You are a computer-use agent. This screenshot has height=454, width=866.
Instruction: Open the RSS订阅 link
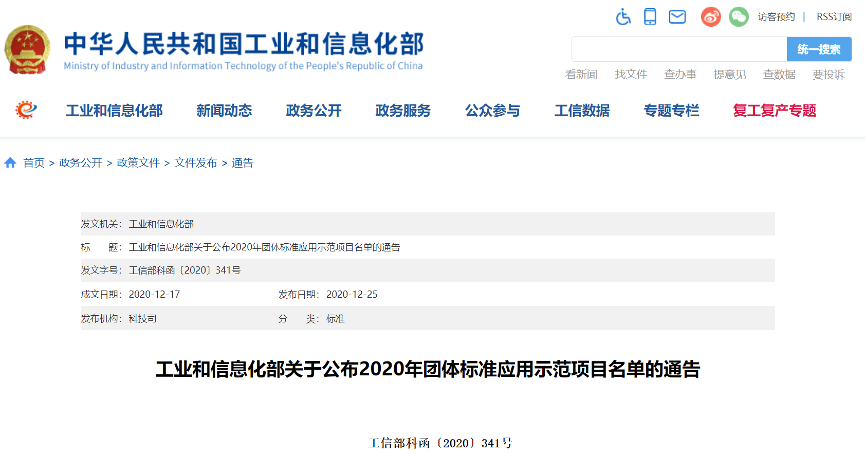834,17
